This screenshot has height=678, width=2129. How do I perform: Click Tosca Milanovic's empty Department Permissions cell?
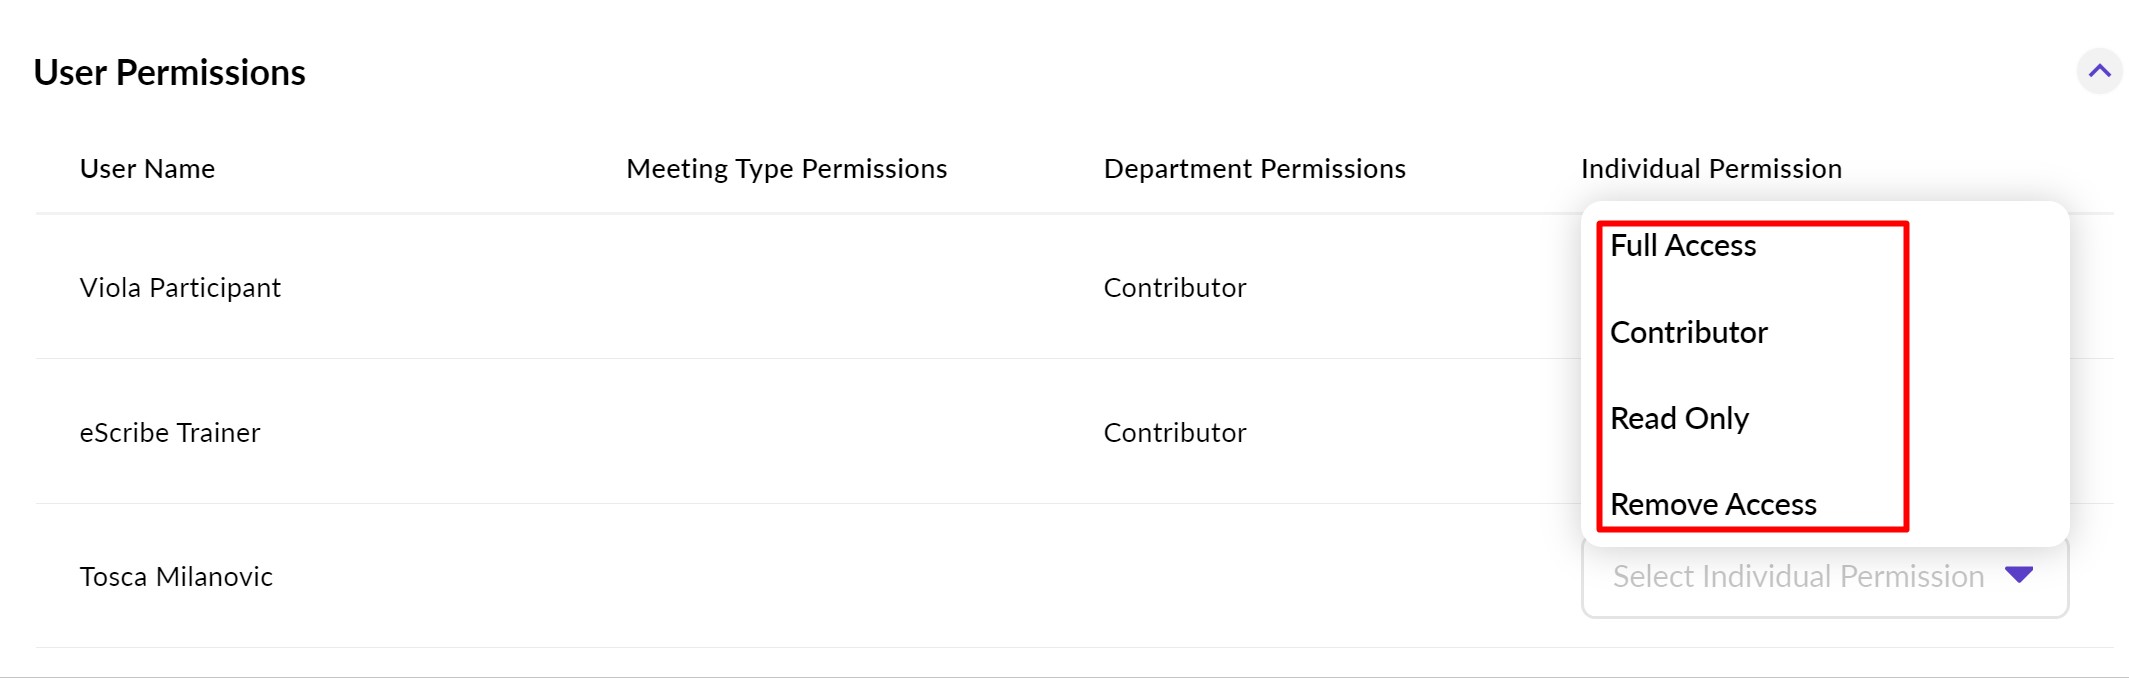1254,577
